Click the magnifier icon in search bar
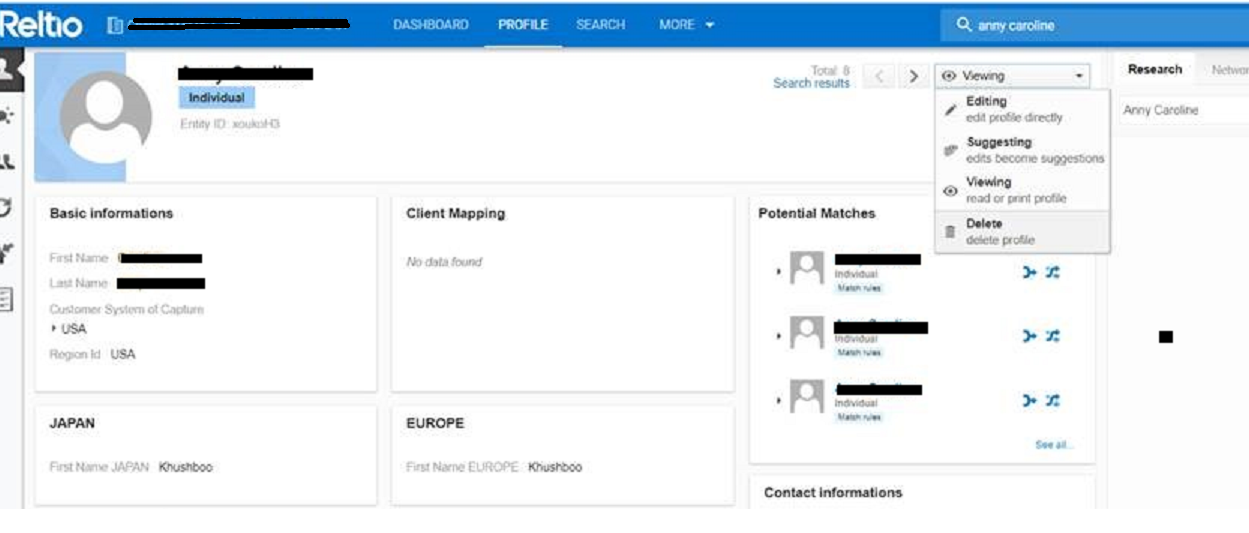Viewport: 1249px width, 533px height. [964, 25]
